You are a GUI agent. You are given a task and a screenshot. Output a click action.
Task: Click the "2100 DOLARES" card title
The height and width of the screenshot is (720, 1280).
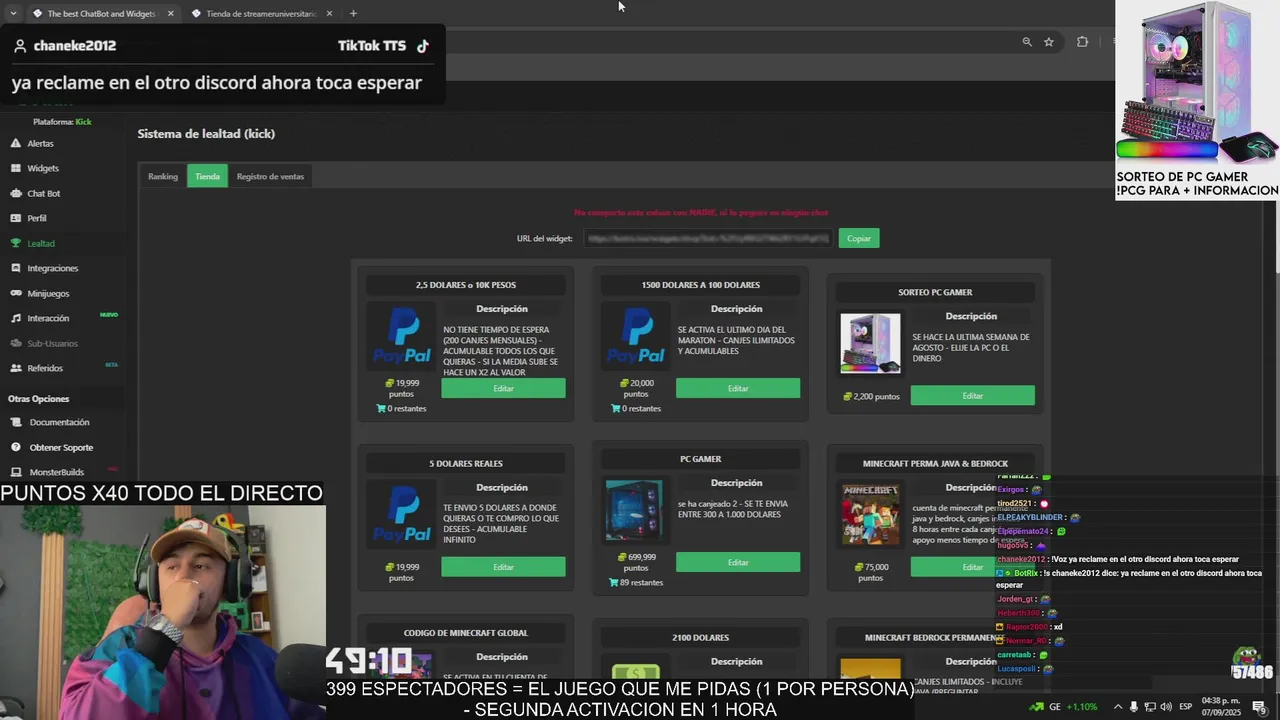[700, 637]
